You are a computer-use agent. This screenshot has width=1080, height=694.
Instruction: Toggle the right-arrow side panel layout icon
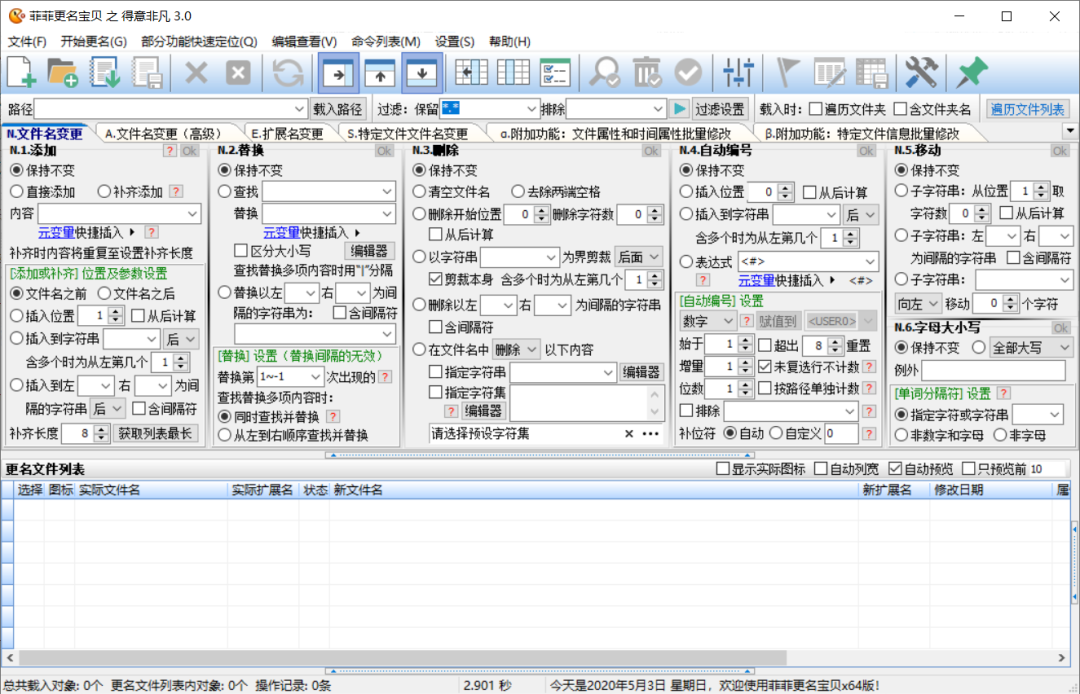(338, 72)
